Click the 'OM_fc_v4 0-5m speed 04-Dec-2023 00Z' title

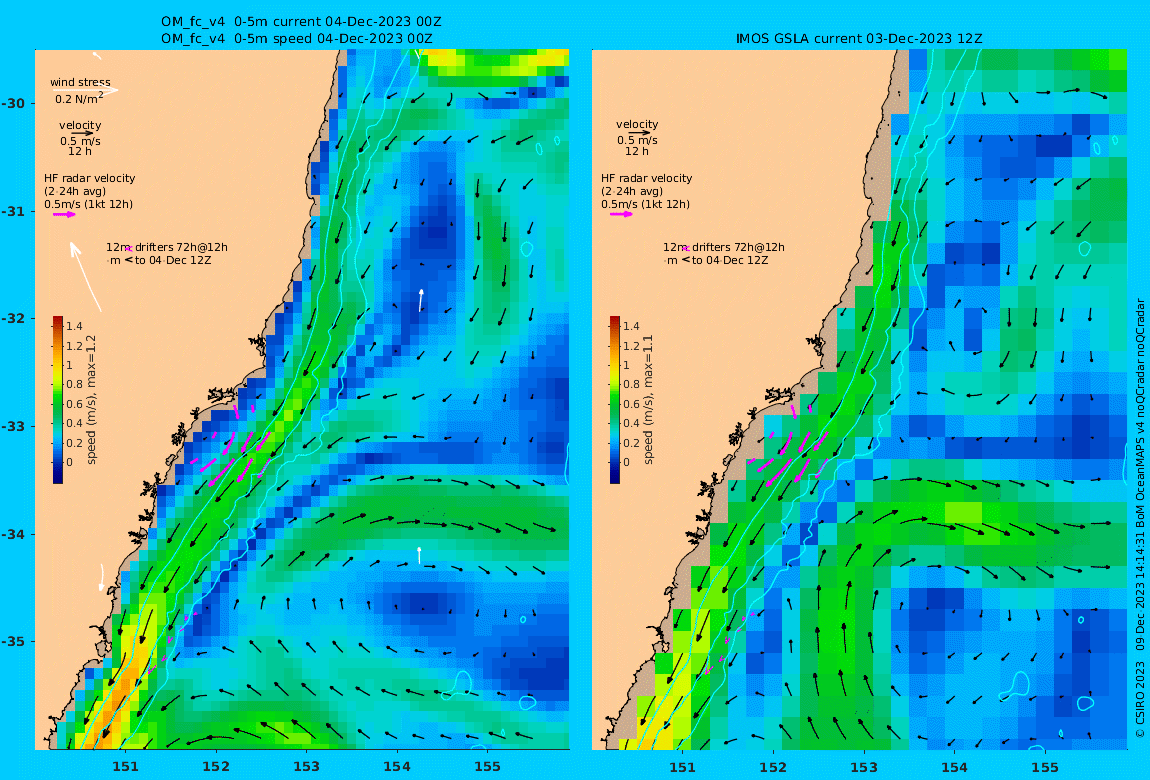297,39
